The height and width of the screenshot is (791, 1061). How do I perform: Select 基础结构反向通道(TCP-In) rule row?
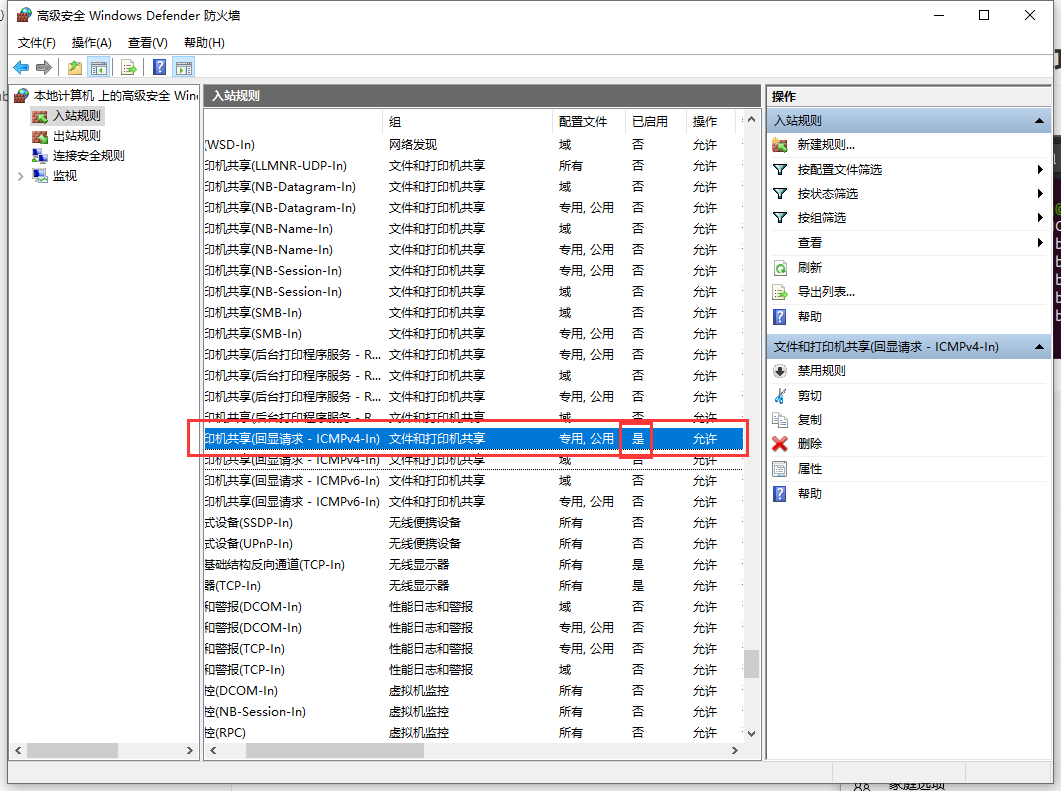point(473,564)
